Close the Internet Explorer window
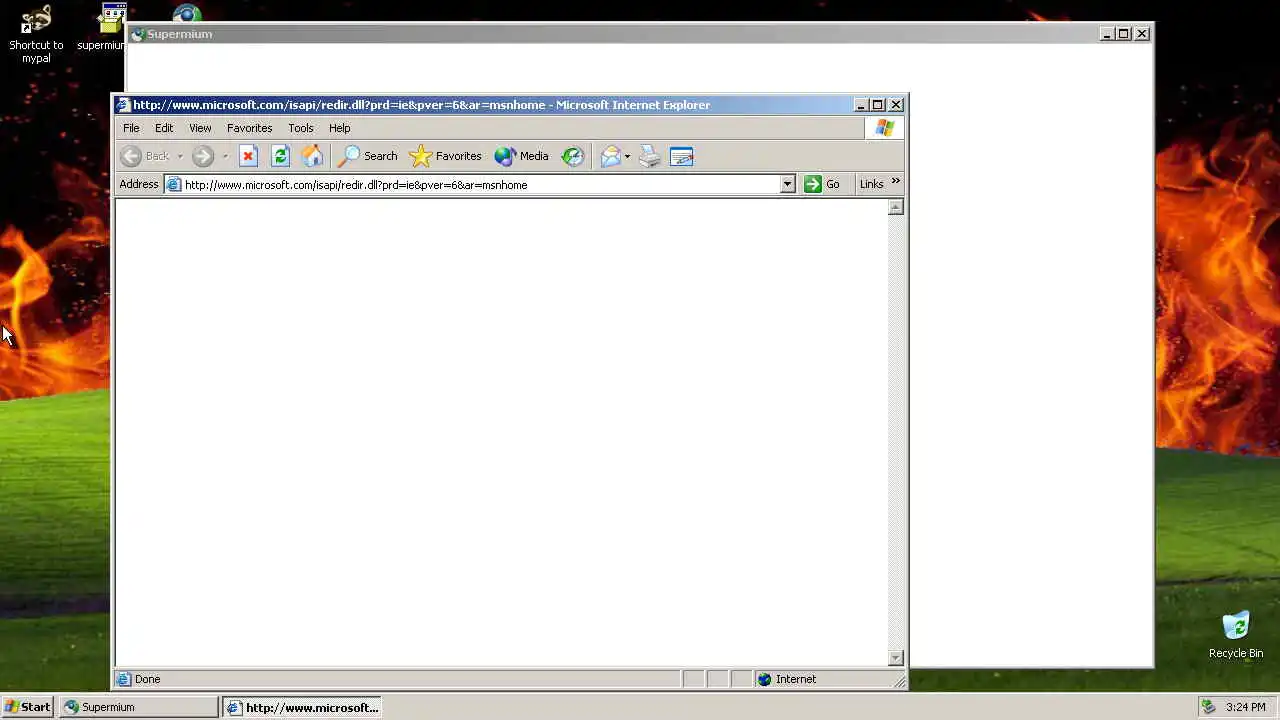Screen dimensions: 1280x720 tap(896, 104)
